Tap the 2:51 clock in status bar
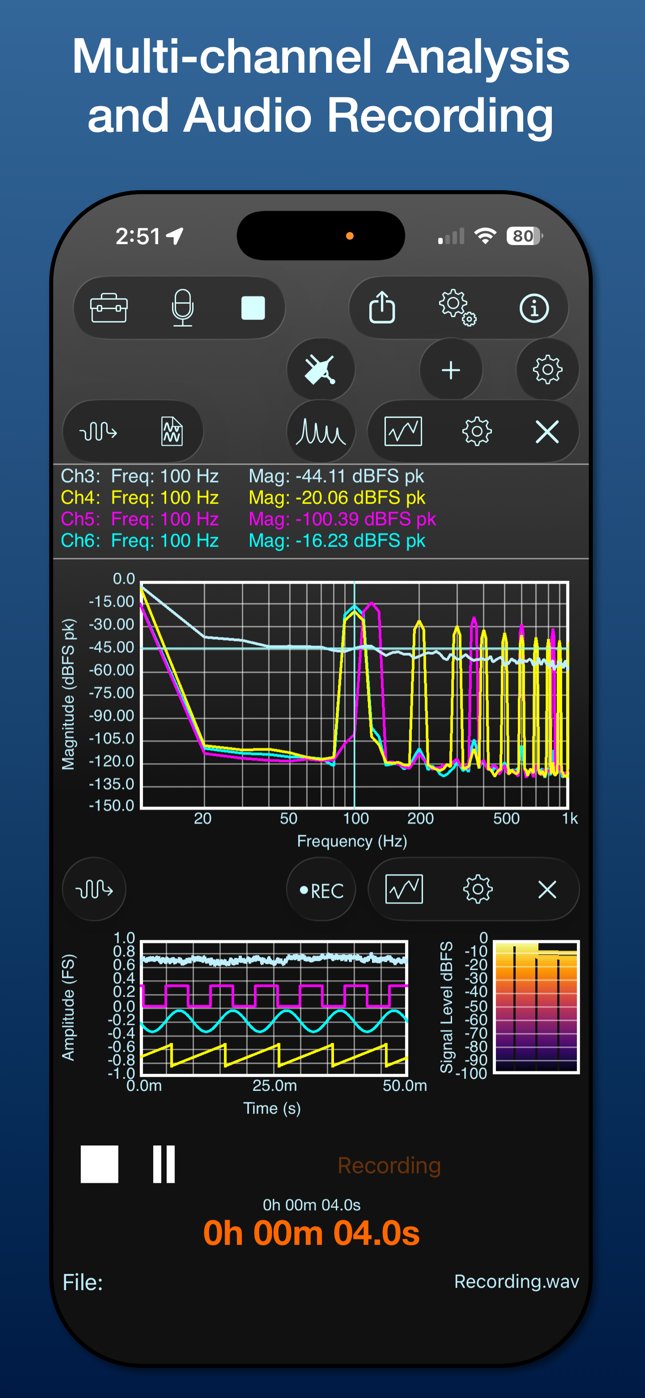 138,236
